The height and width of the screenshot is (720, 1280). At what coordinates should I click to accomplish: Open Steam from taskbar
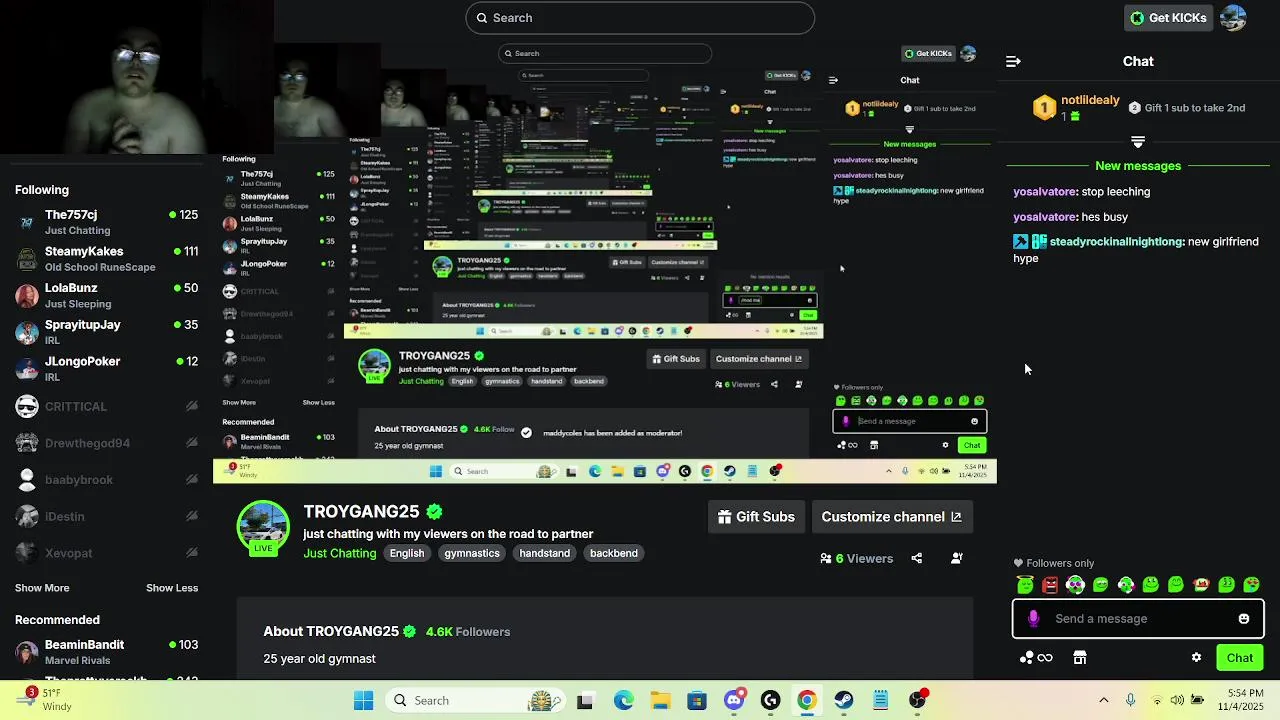point(844,701)
